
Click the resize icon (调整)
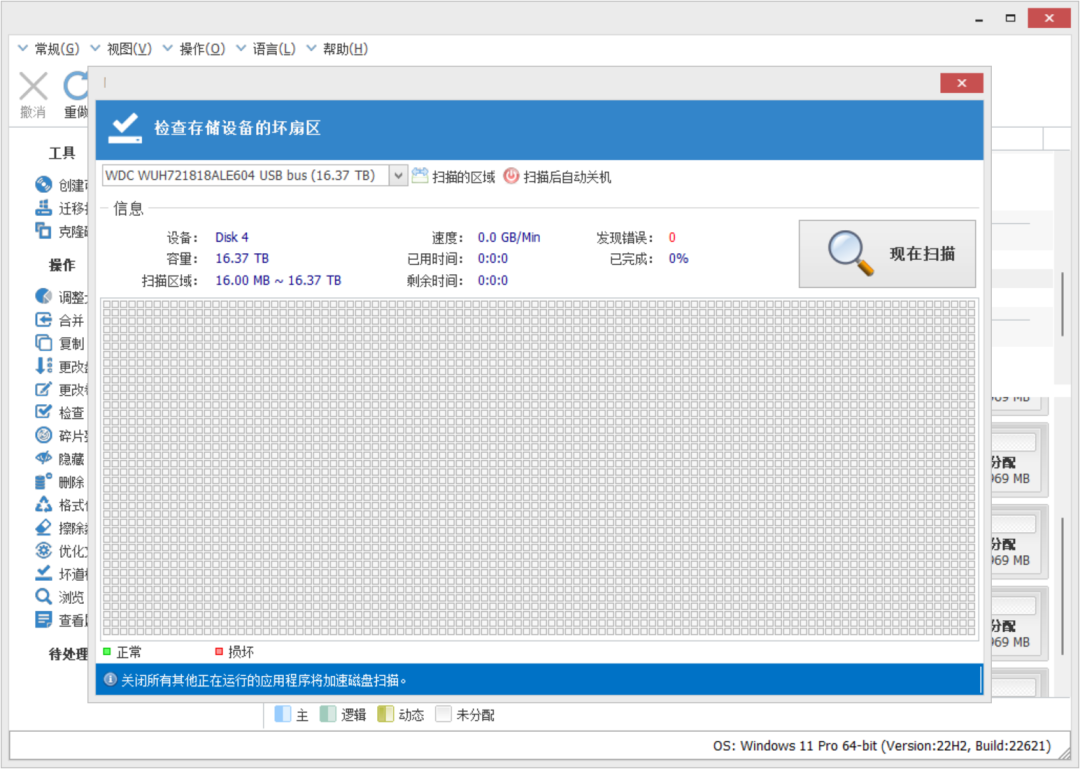point(43,296)
